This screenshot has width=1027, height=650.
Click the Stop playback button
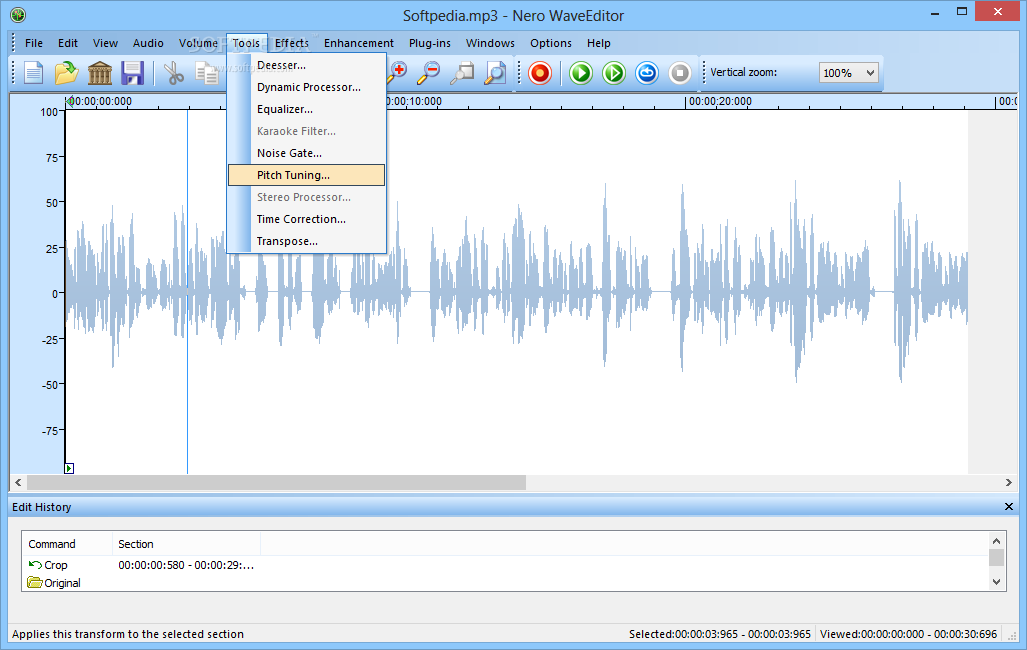(680, 73)
